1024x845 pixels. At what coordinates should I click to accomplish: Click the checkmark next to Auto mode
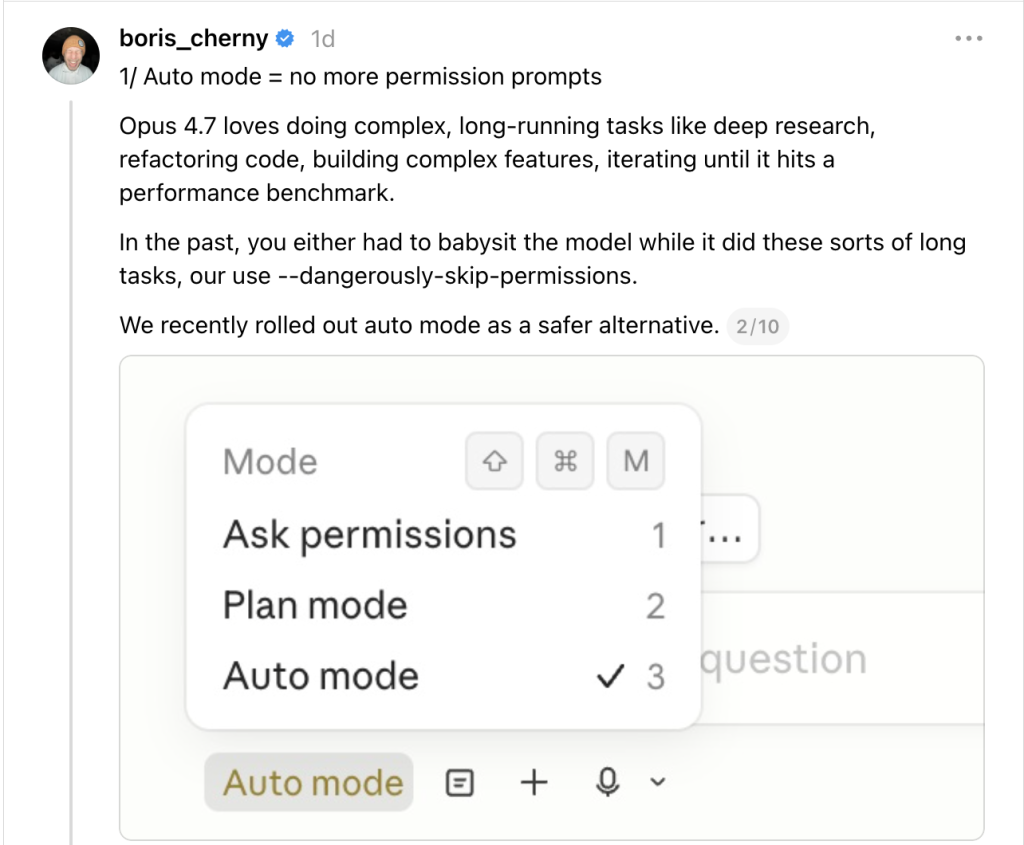point(608,677)
